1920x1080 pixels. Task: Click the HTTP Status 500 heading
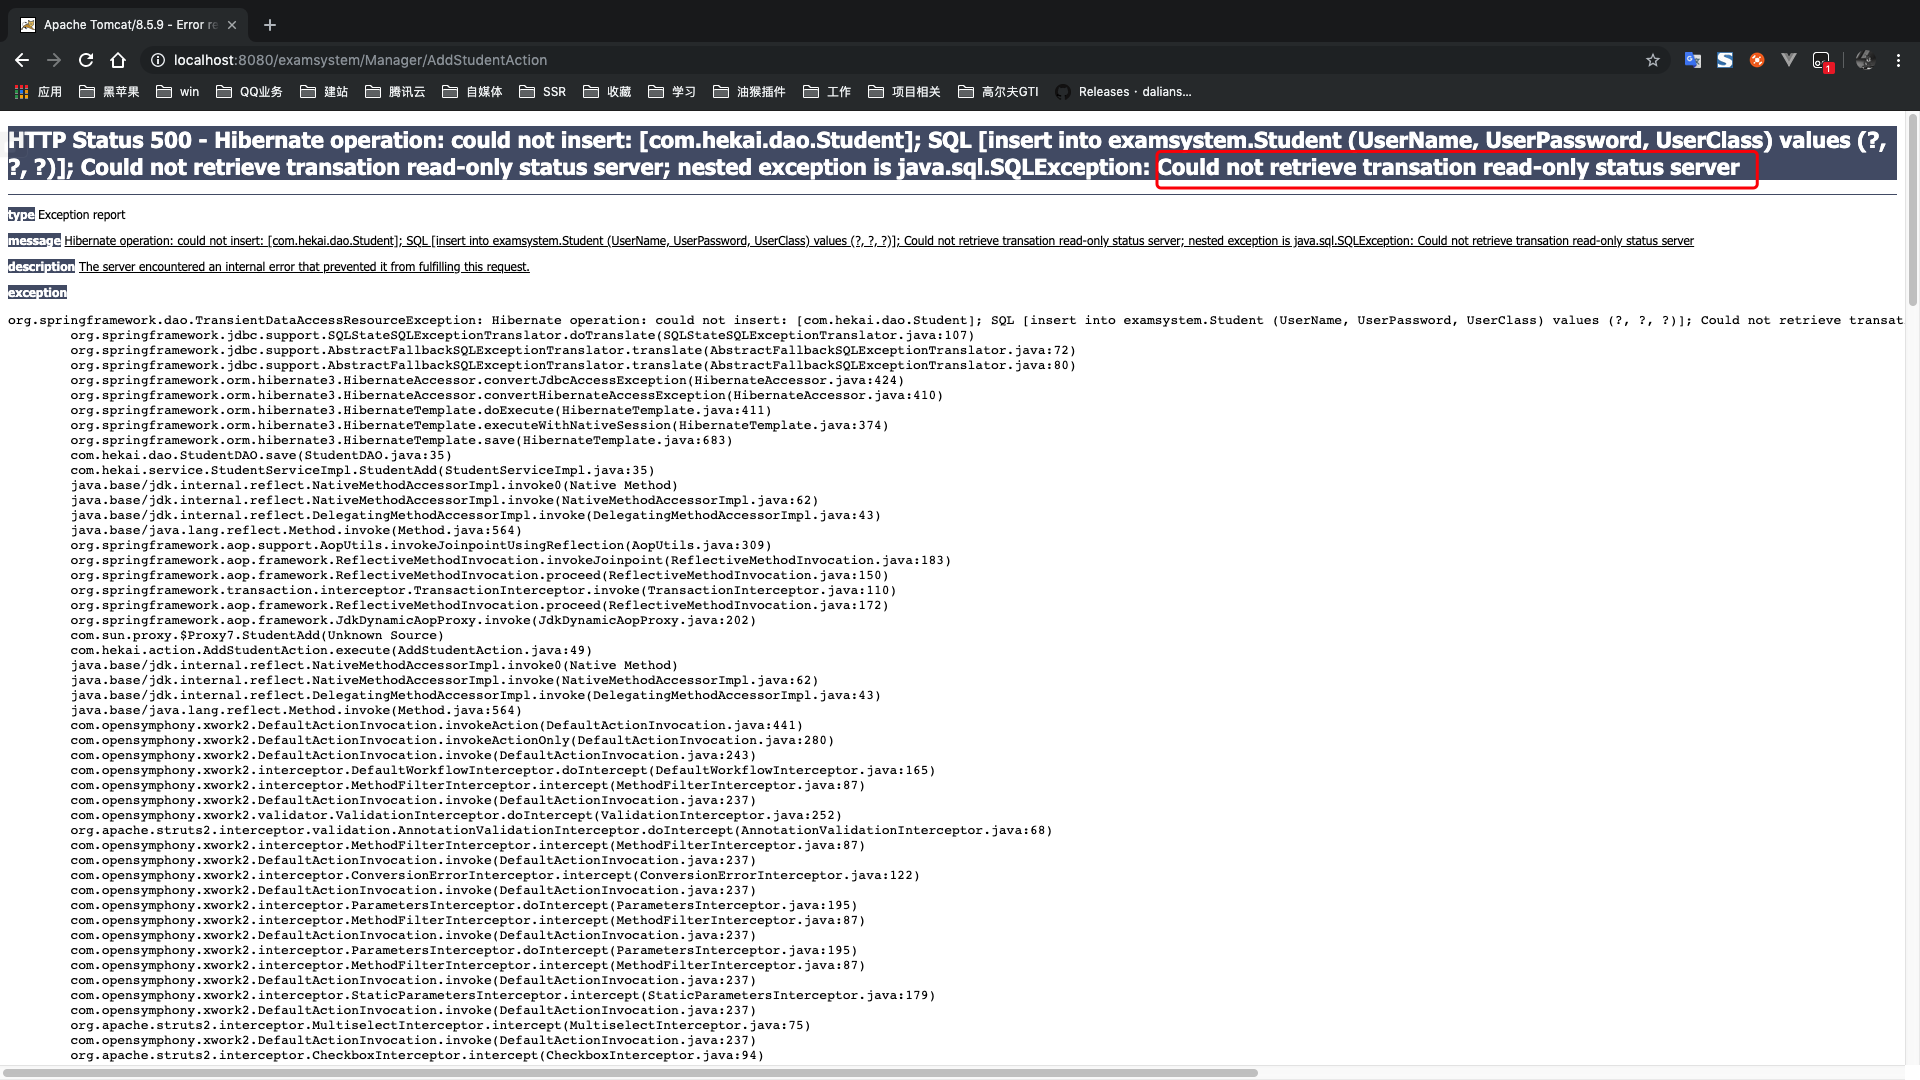952,154
